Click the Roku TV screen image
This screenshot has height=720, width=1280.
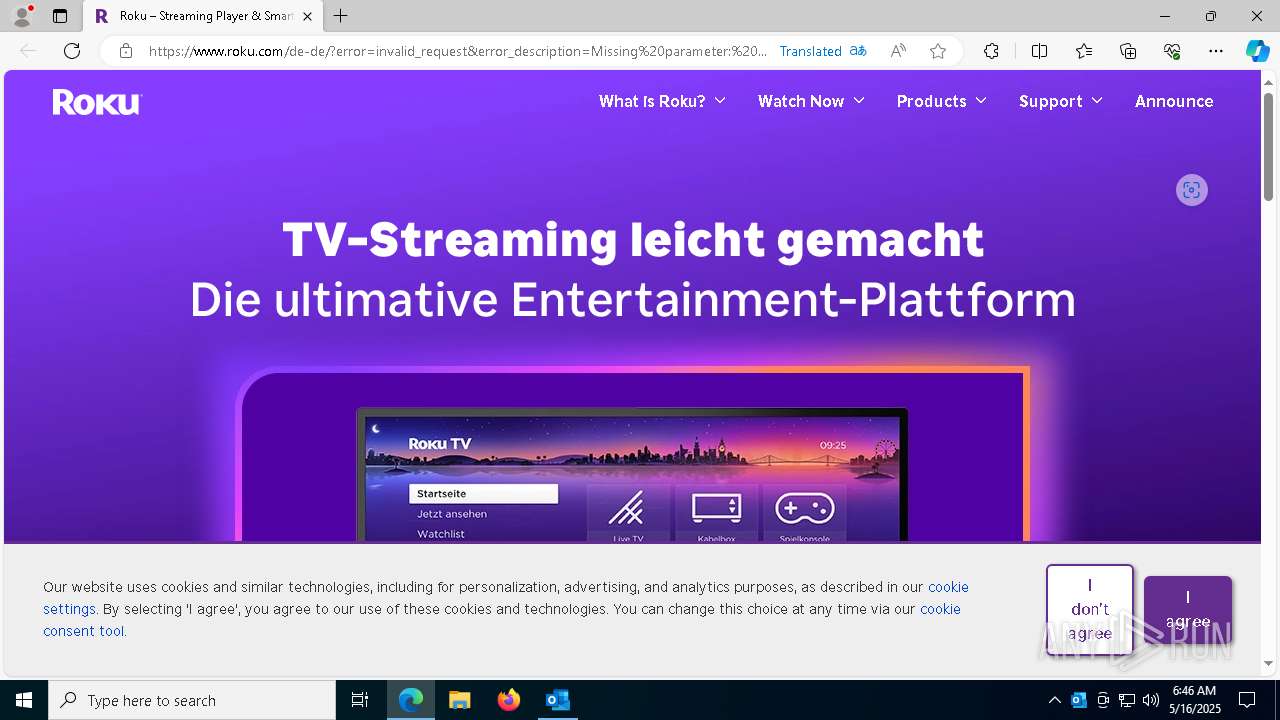coord(632,475)
